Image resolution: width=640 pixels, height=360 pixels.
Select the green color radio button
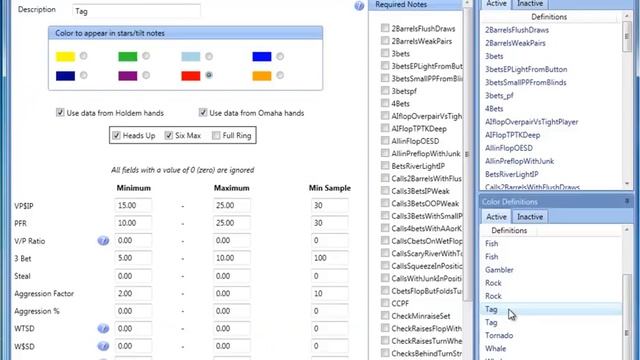click(146, 56)
